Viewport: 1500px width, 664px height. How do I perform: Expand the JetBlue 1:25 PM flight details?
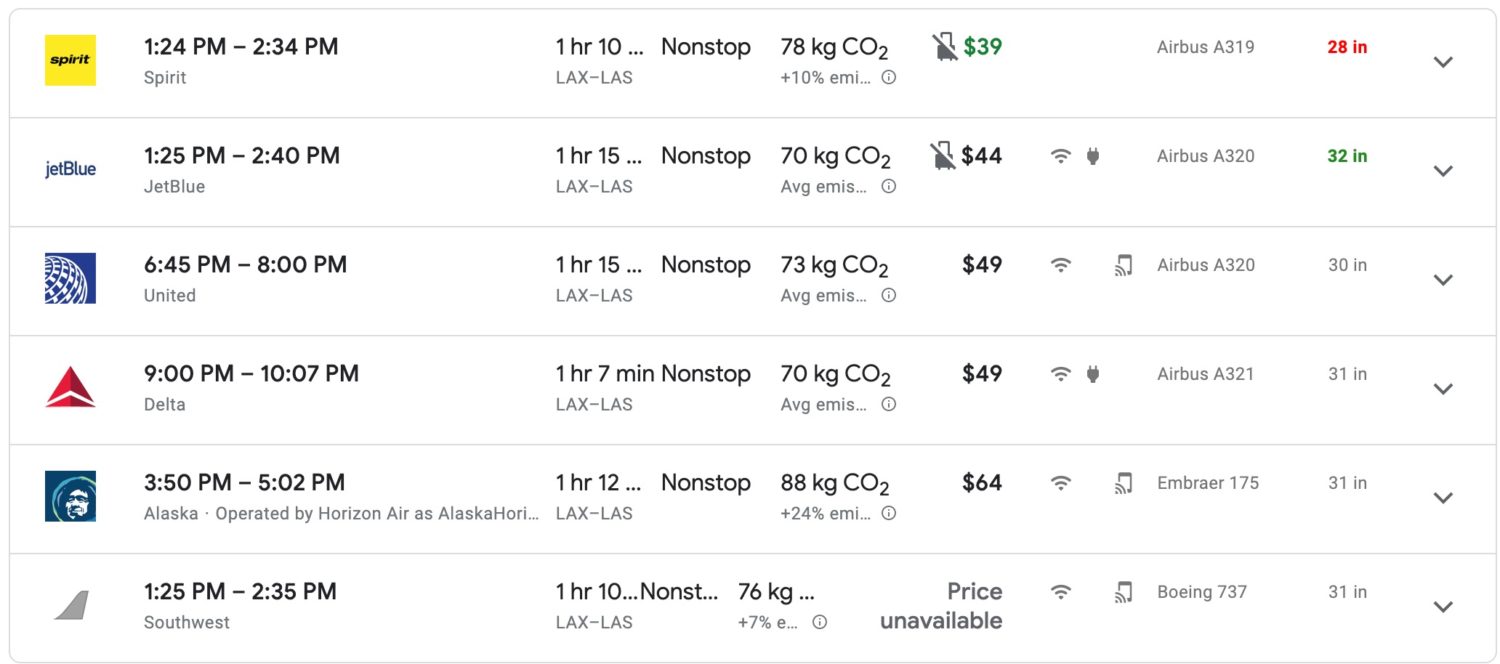pyautogui.click(x=1442, y=171)
